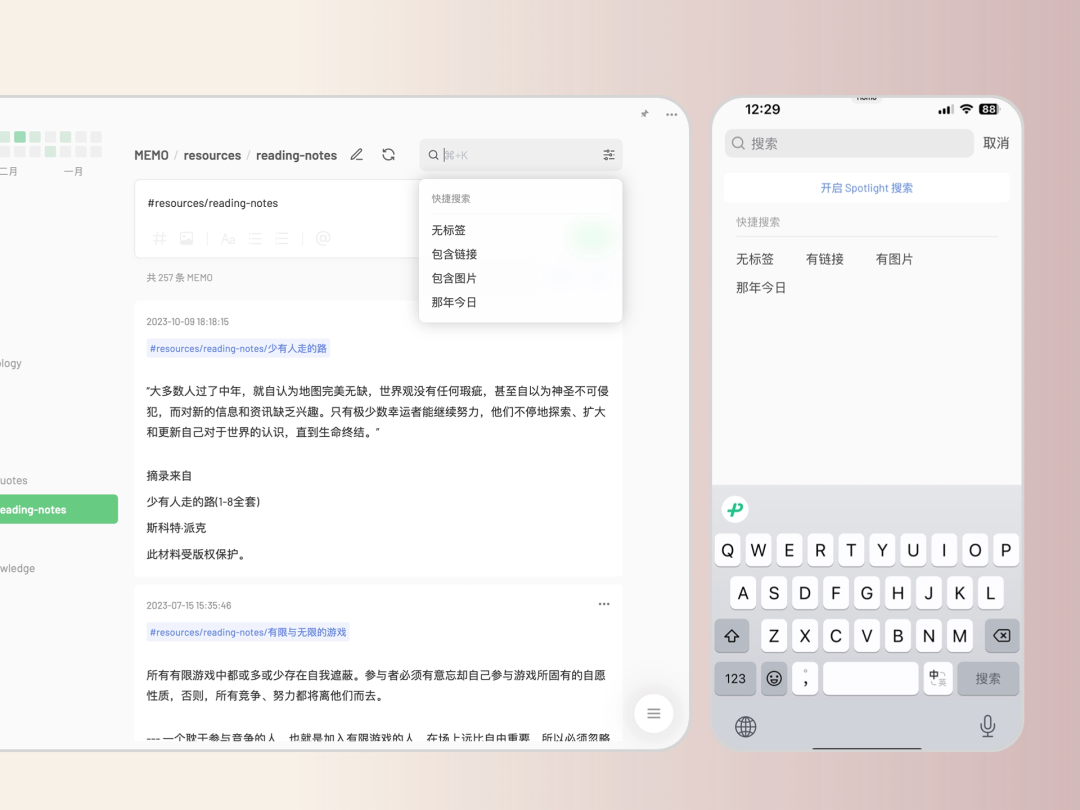The height and width of the screenshot is (810, 1080).
Task: Click the dark green heatmap cell
Action: point(20,137)
